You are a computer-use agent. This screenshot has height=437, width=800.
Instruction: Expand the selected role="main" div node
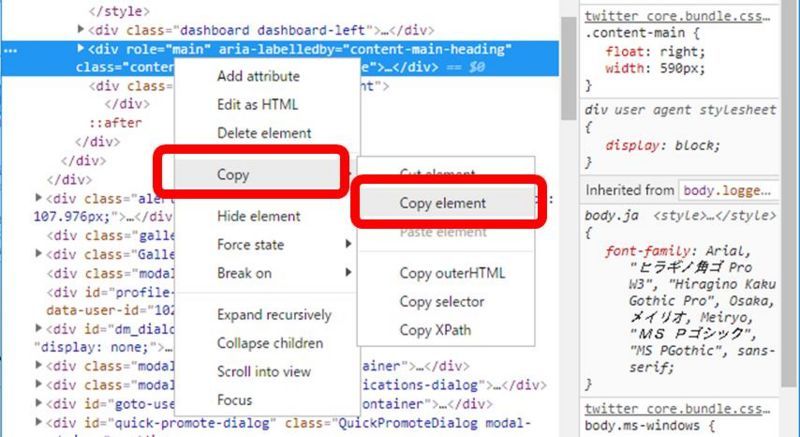[x=80, y=48]
